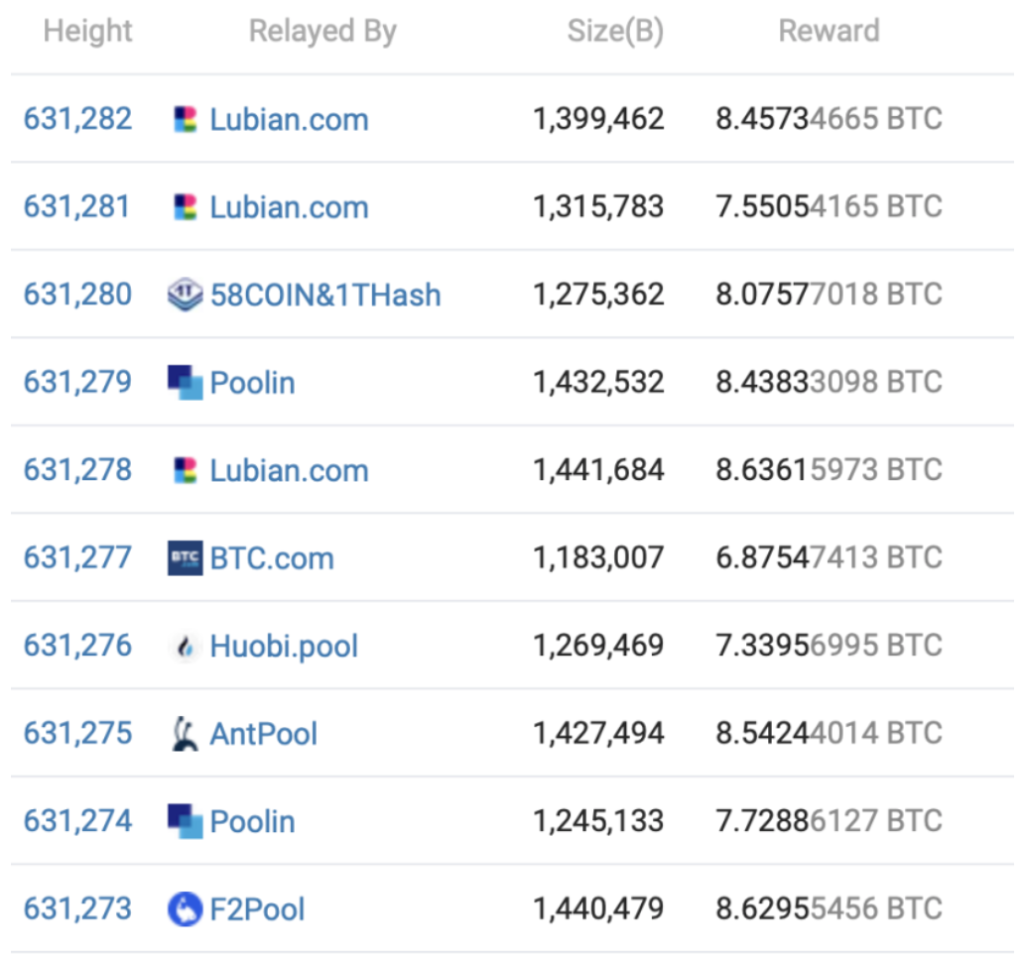Open block height 631,282
The height and width of the screenshot is (960, 1024).
point(78,119)
